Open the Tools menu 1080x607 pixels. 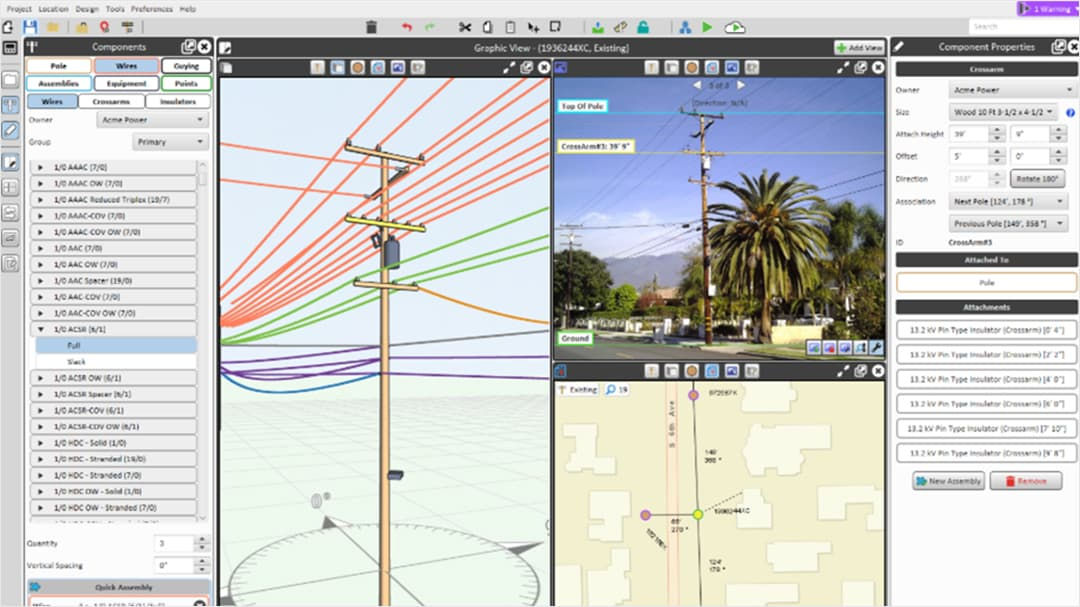point(113,8)
